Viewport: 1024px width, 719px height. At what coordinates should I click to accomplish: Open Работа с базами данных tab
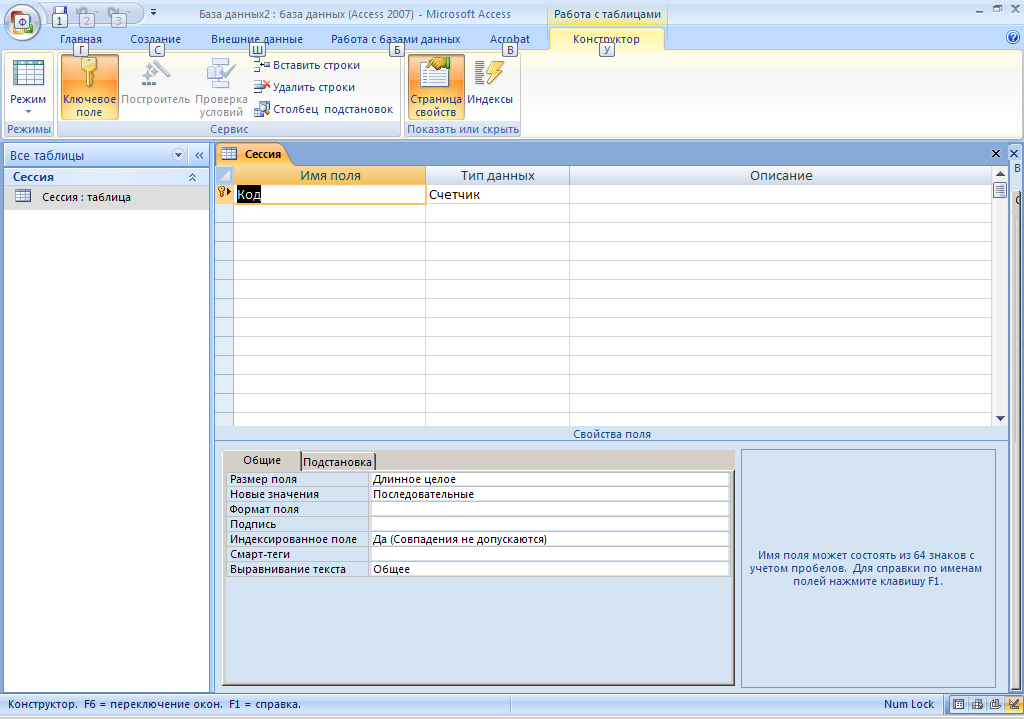click(395, 39)
